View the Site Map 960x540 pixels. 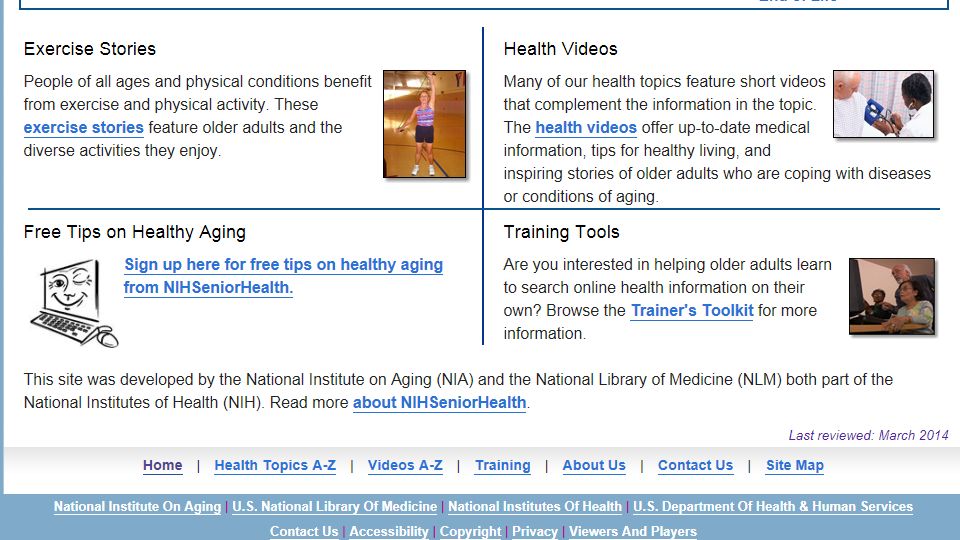pyautogui.click(x=795, y=465)
